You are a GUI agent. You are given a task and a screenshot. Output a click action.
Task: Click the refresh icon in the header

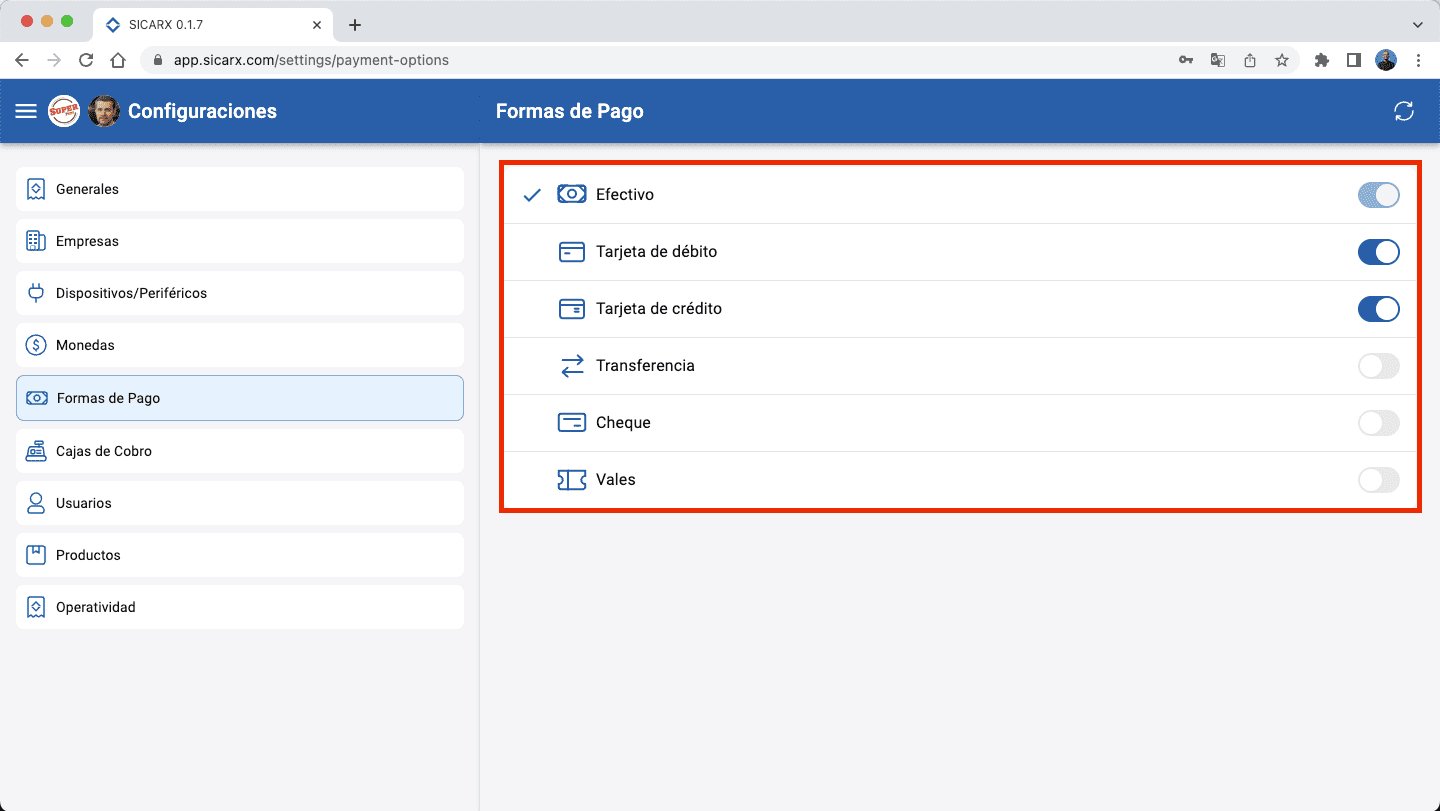(1404, 111)
